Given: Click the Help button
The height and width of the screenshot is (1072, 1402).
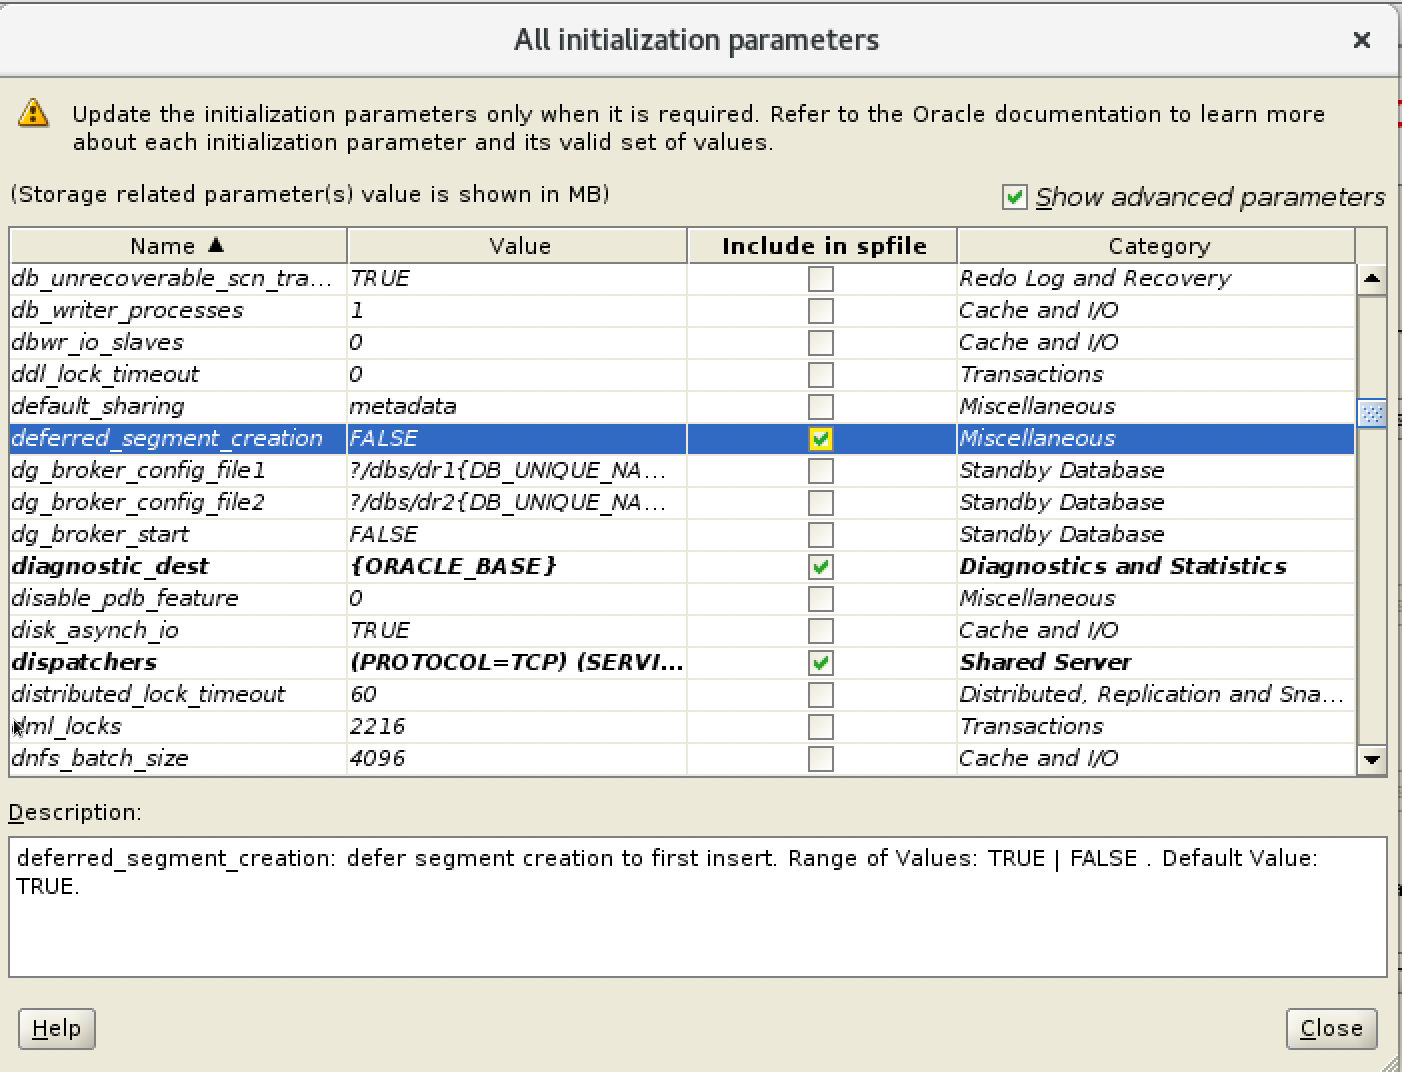Looking at the screenshot, I should (x=56, y=1028).
